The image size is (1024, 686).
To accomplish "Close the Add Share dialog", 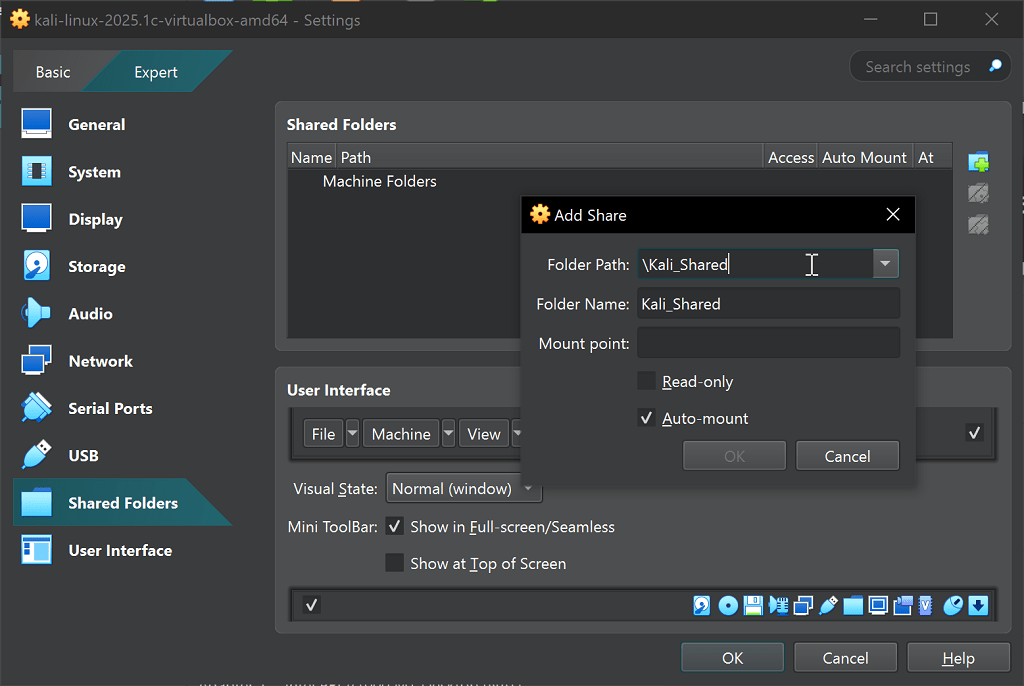I will point(893,214).
